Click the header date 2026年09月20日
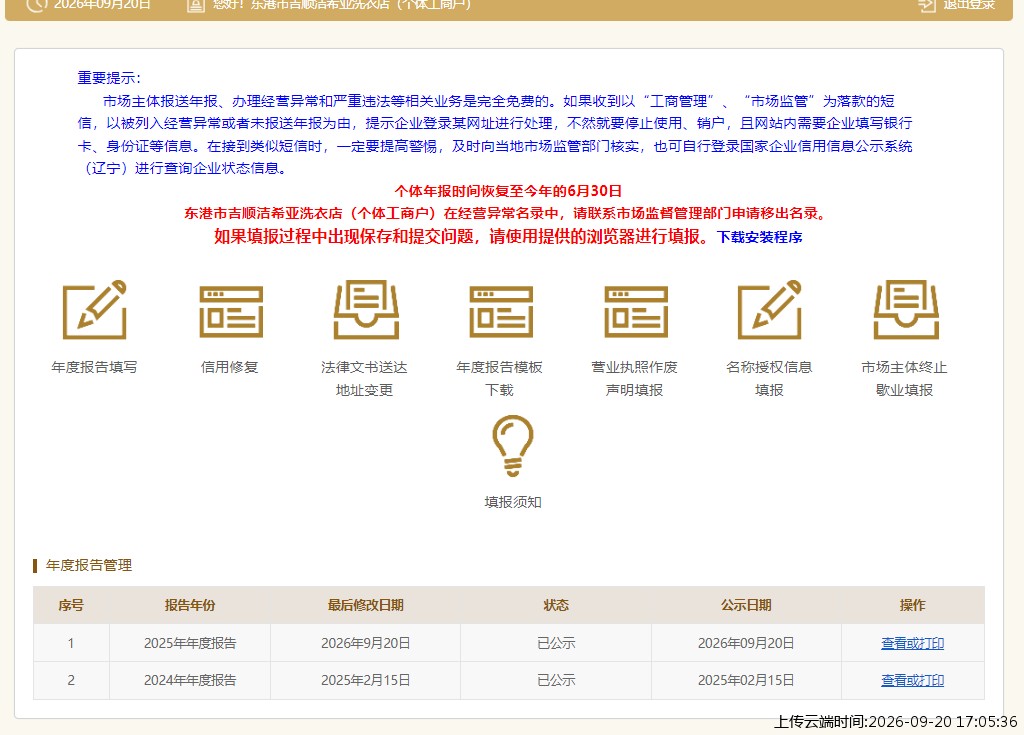Viewport: 1024px width, 735px height. coord(102,5)
